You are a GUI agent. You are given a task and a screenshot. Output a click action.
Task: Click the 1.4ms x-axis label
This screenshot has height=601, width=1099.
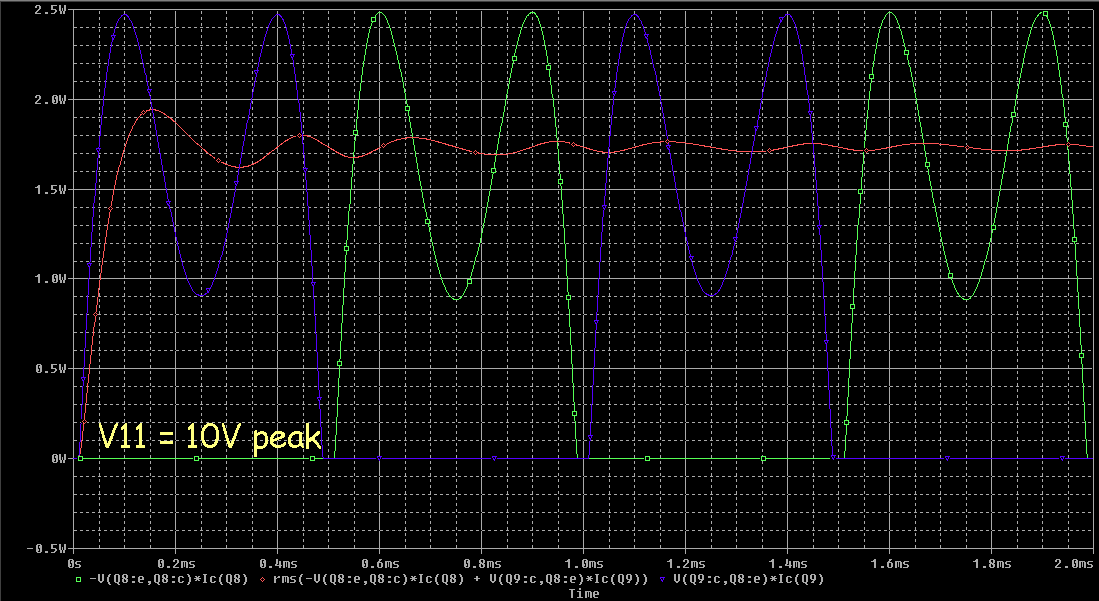click(788, 564)
